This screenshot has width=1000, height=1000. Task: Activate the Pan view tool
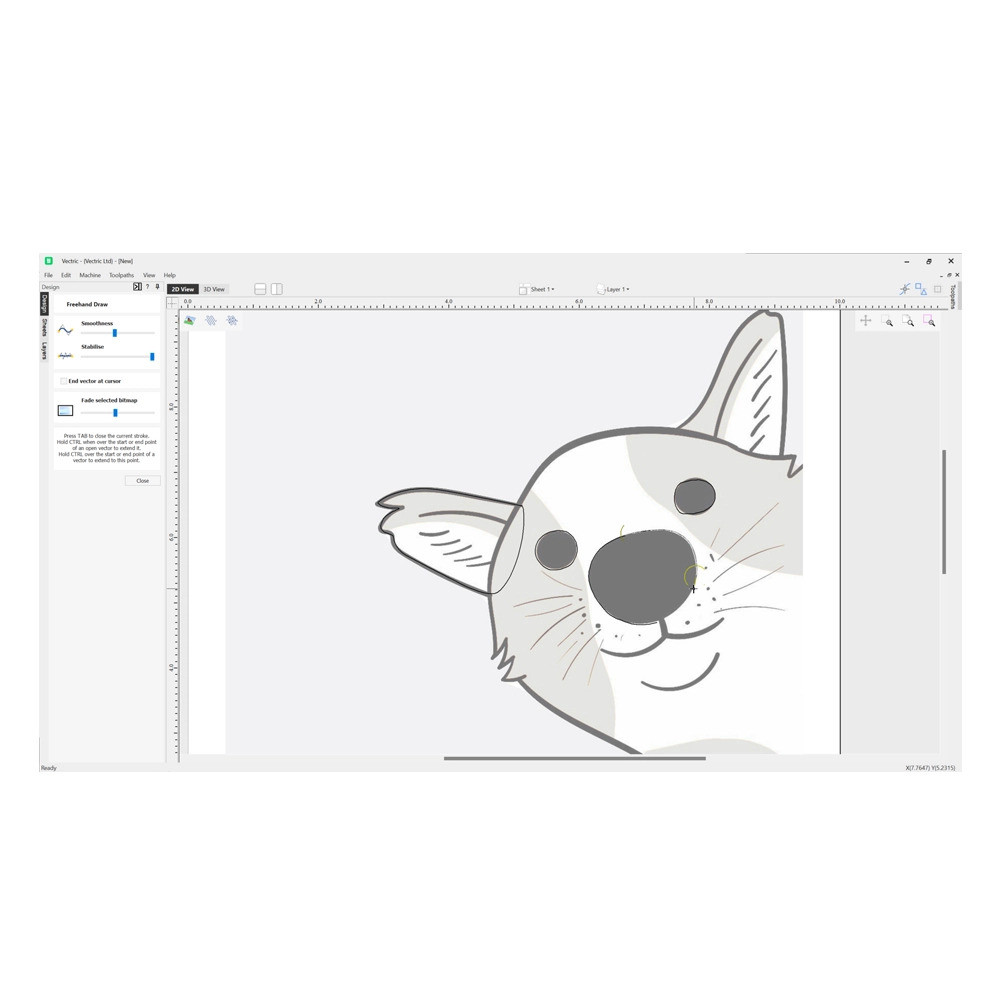(x=865, y=321)
